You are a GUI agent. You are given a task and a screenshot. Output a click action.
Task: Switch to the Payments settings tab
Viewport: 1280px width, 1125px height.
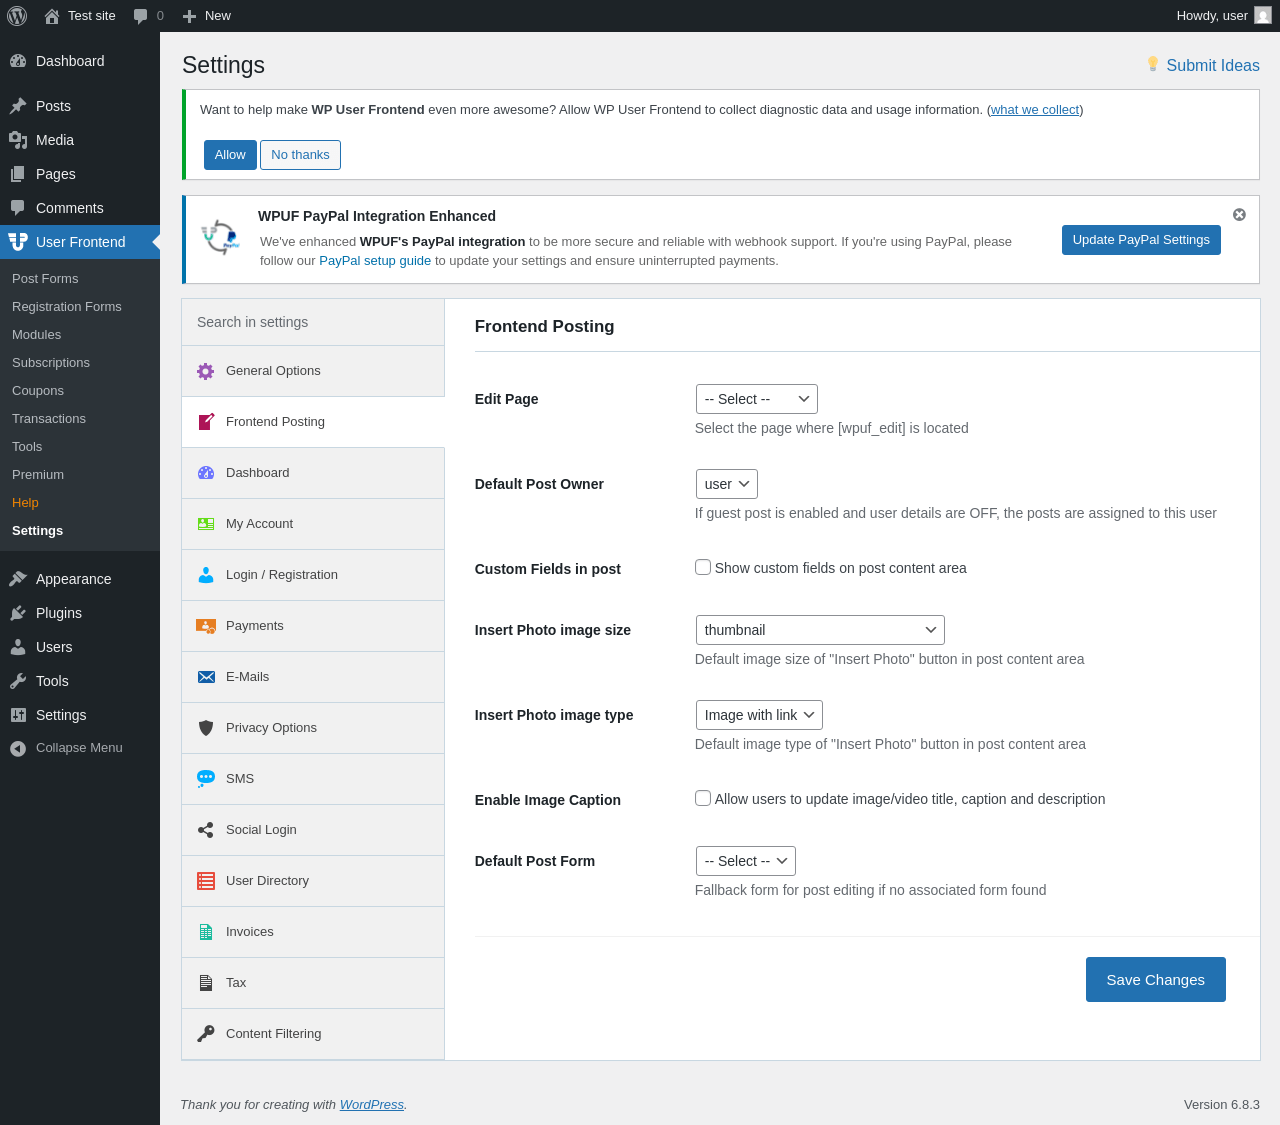tap(255, 626)
